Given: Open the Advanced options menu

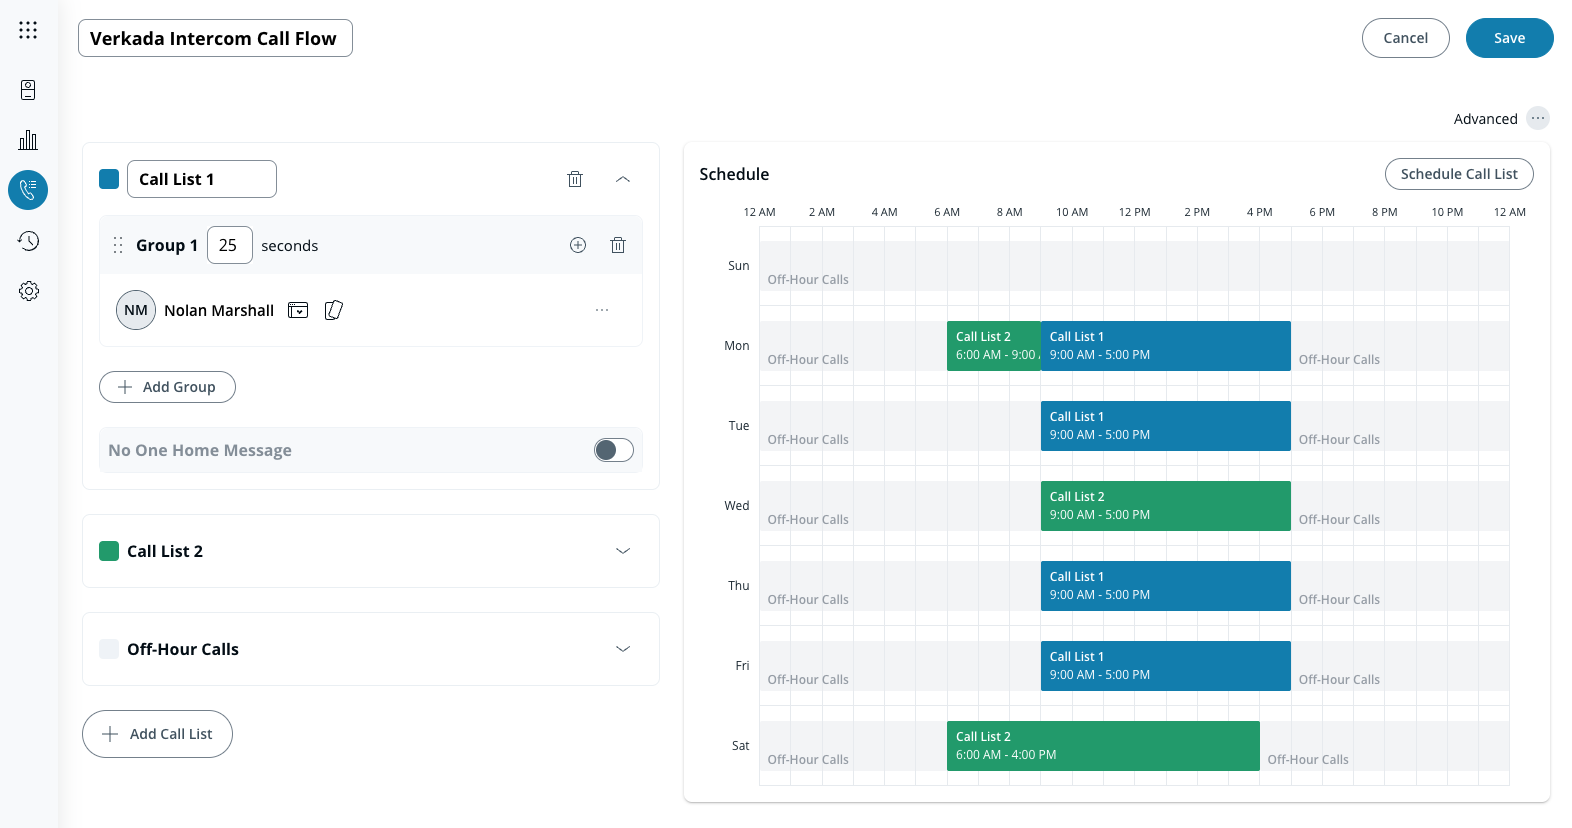Looking at the screenshot, I should 1538,118.
